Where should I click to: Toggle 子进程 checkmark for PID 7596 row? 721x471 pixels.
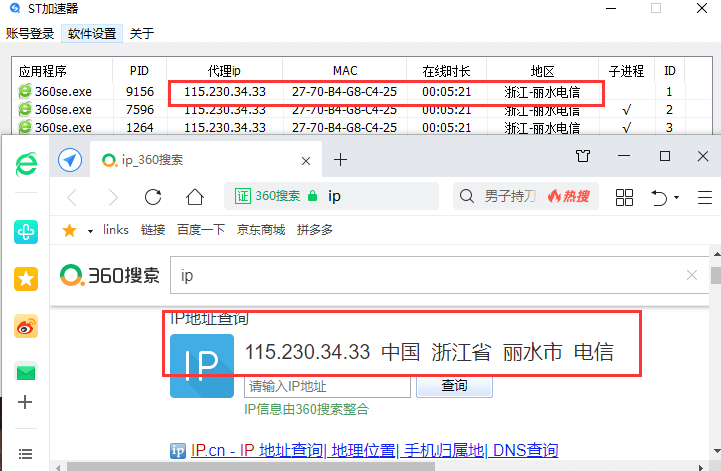pyautogui.click(x=626, y=109)
